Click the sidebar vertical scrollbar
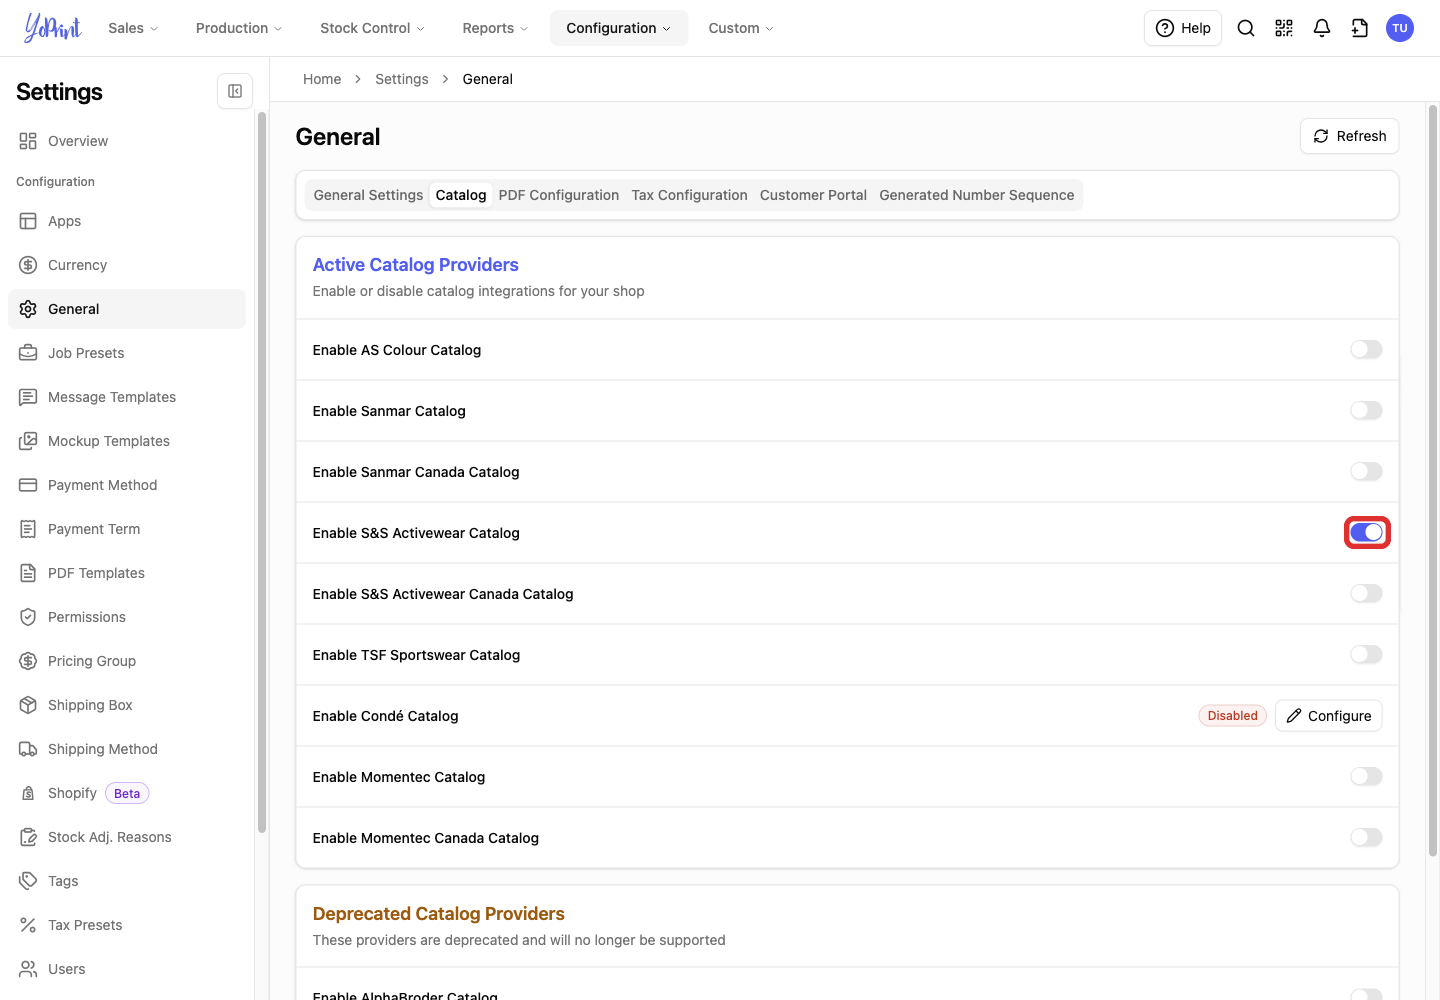The width and height of the screenshot is (1440, 1000). point(262,472)
